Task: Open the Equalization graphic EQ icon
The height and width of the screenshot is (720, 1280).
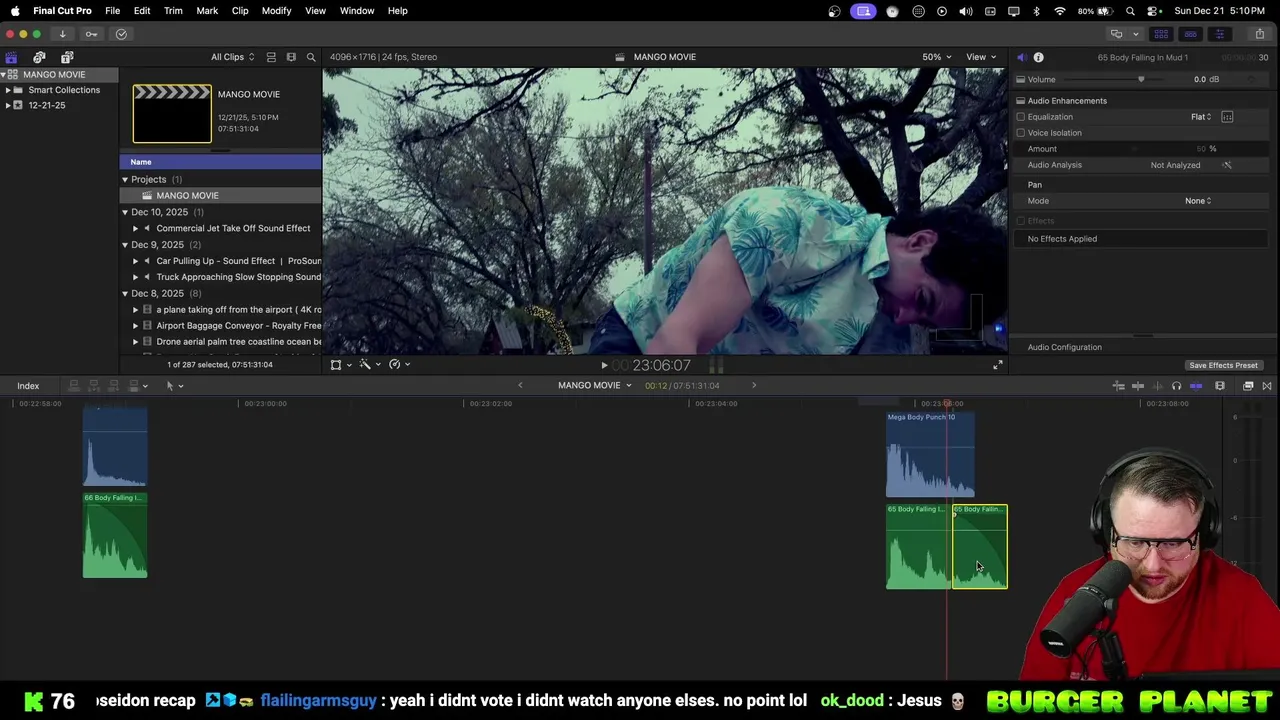Action: (x=1227, y=117)
